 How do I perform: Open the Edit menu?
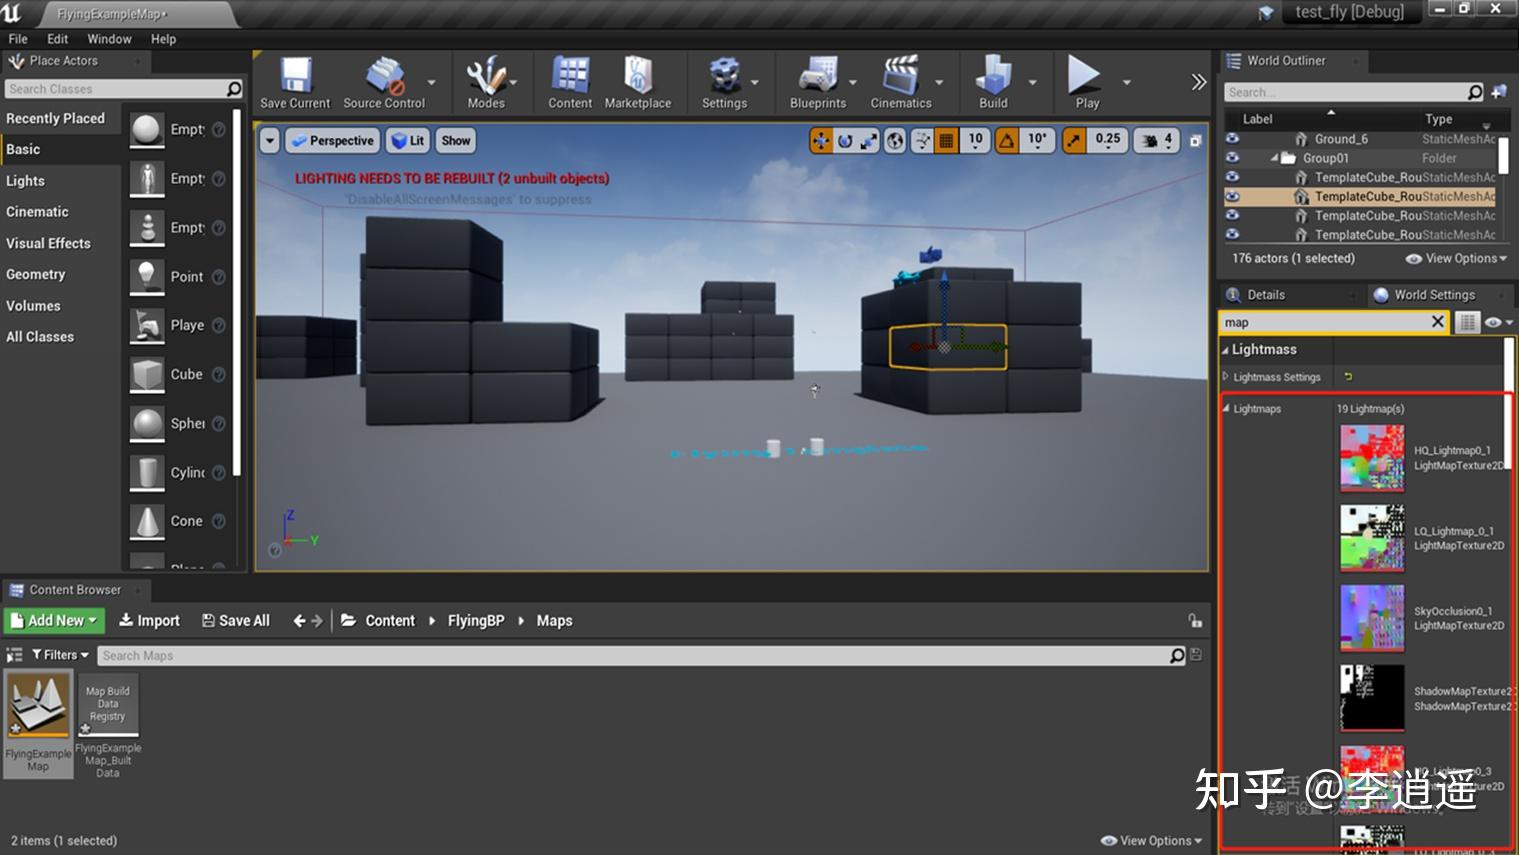[56, 39]
